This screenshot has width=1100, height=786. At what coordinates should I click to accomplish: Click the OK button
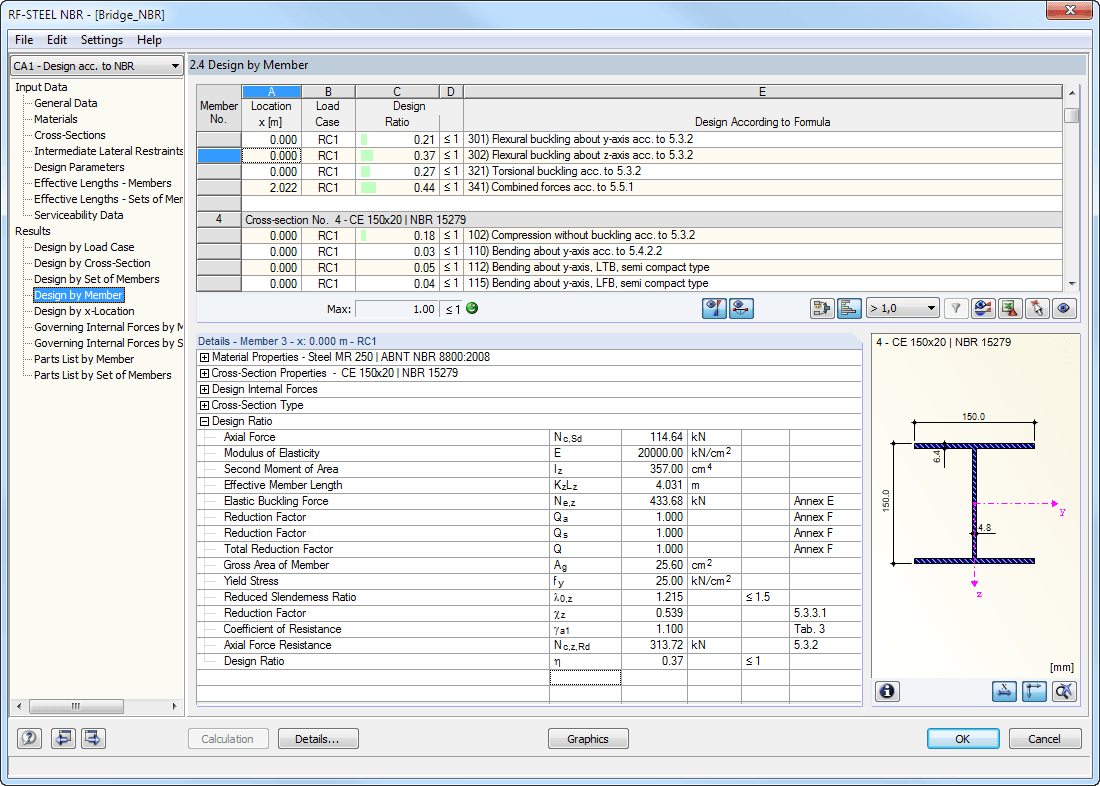coord(962,738)
